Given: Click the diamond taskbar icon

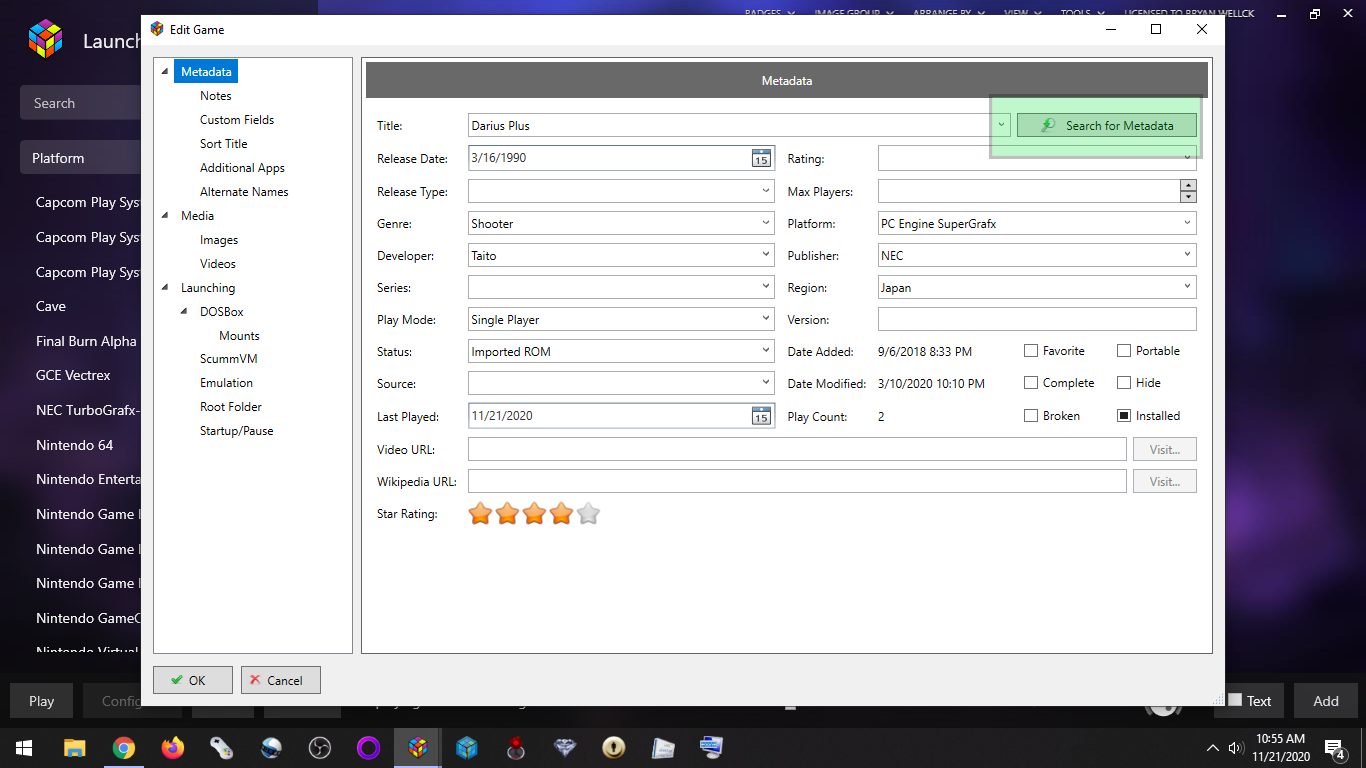Looking at the screenshot, I should point(565,747).
